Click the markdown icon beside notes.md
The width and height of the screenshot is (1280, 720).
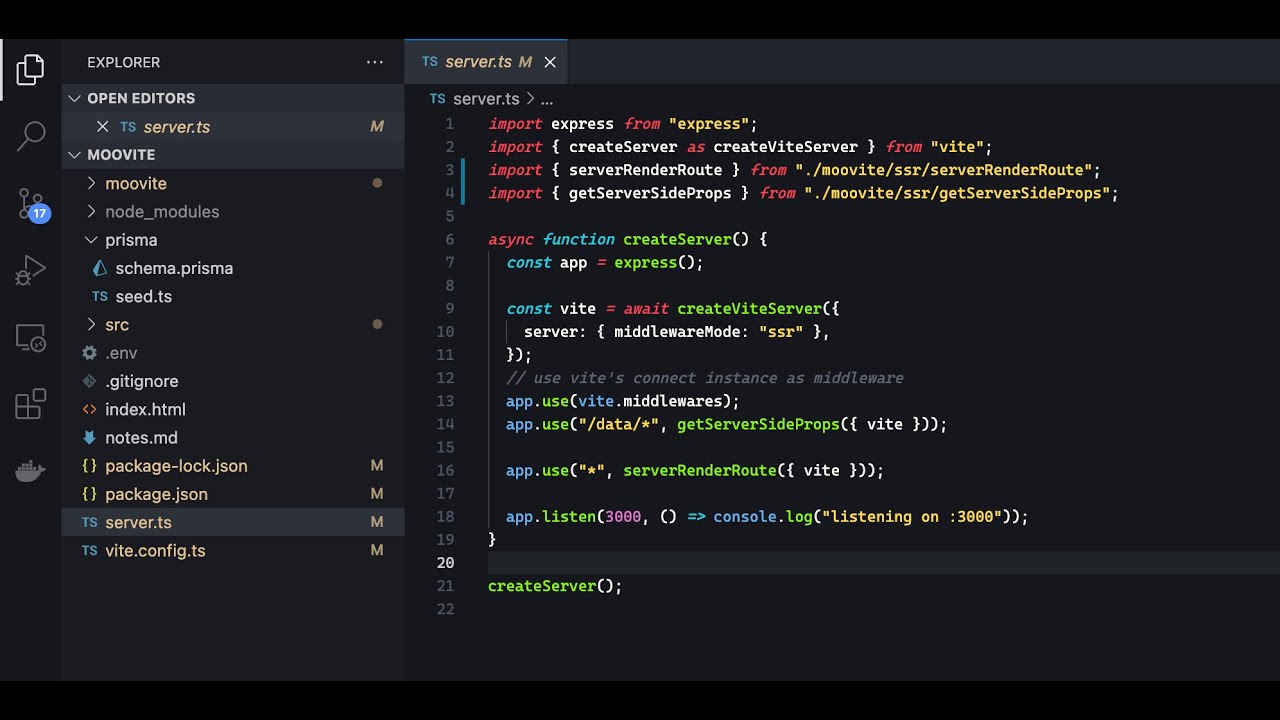89,438
